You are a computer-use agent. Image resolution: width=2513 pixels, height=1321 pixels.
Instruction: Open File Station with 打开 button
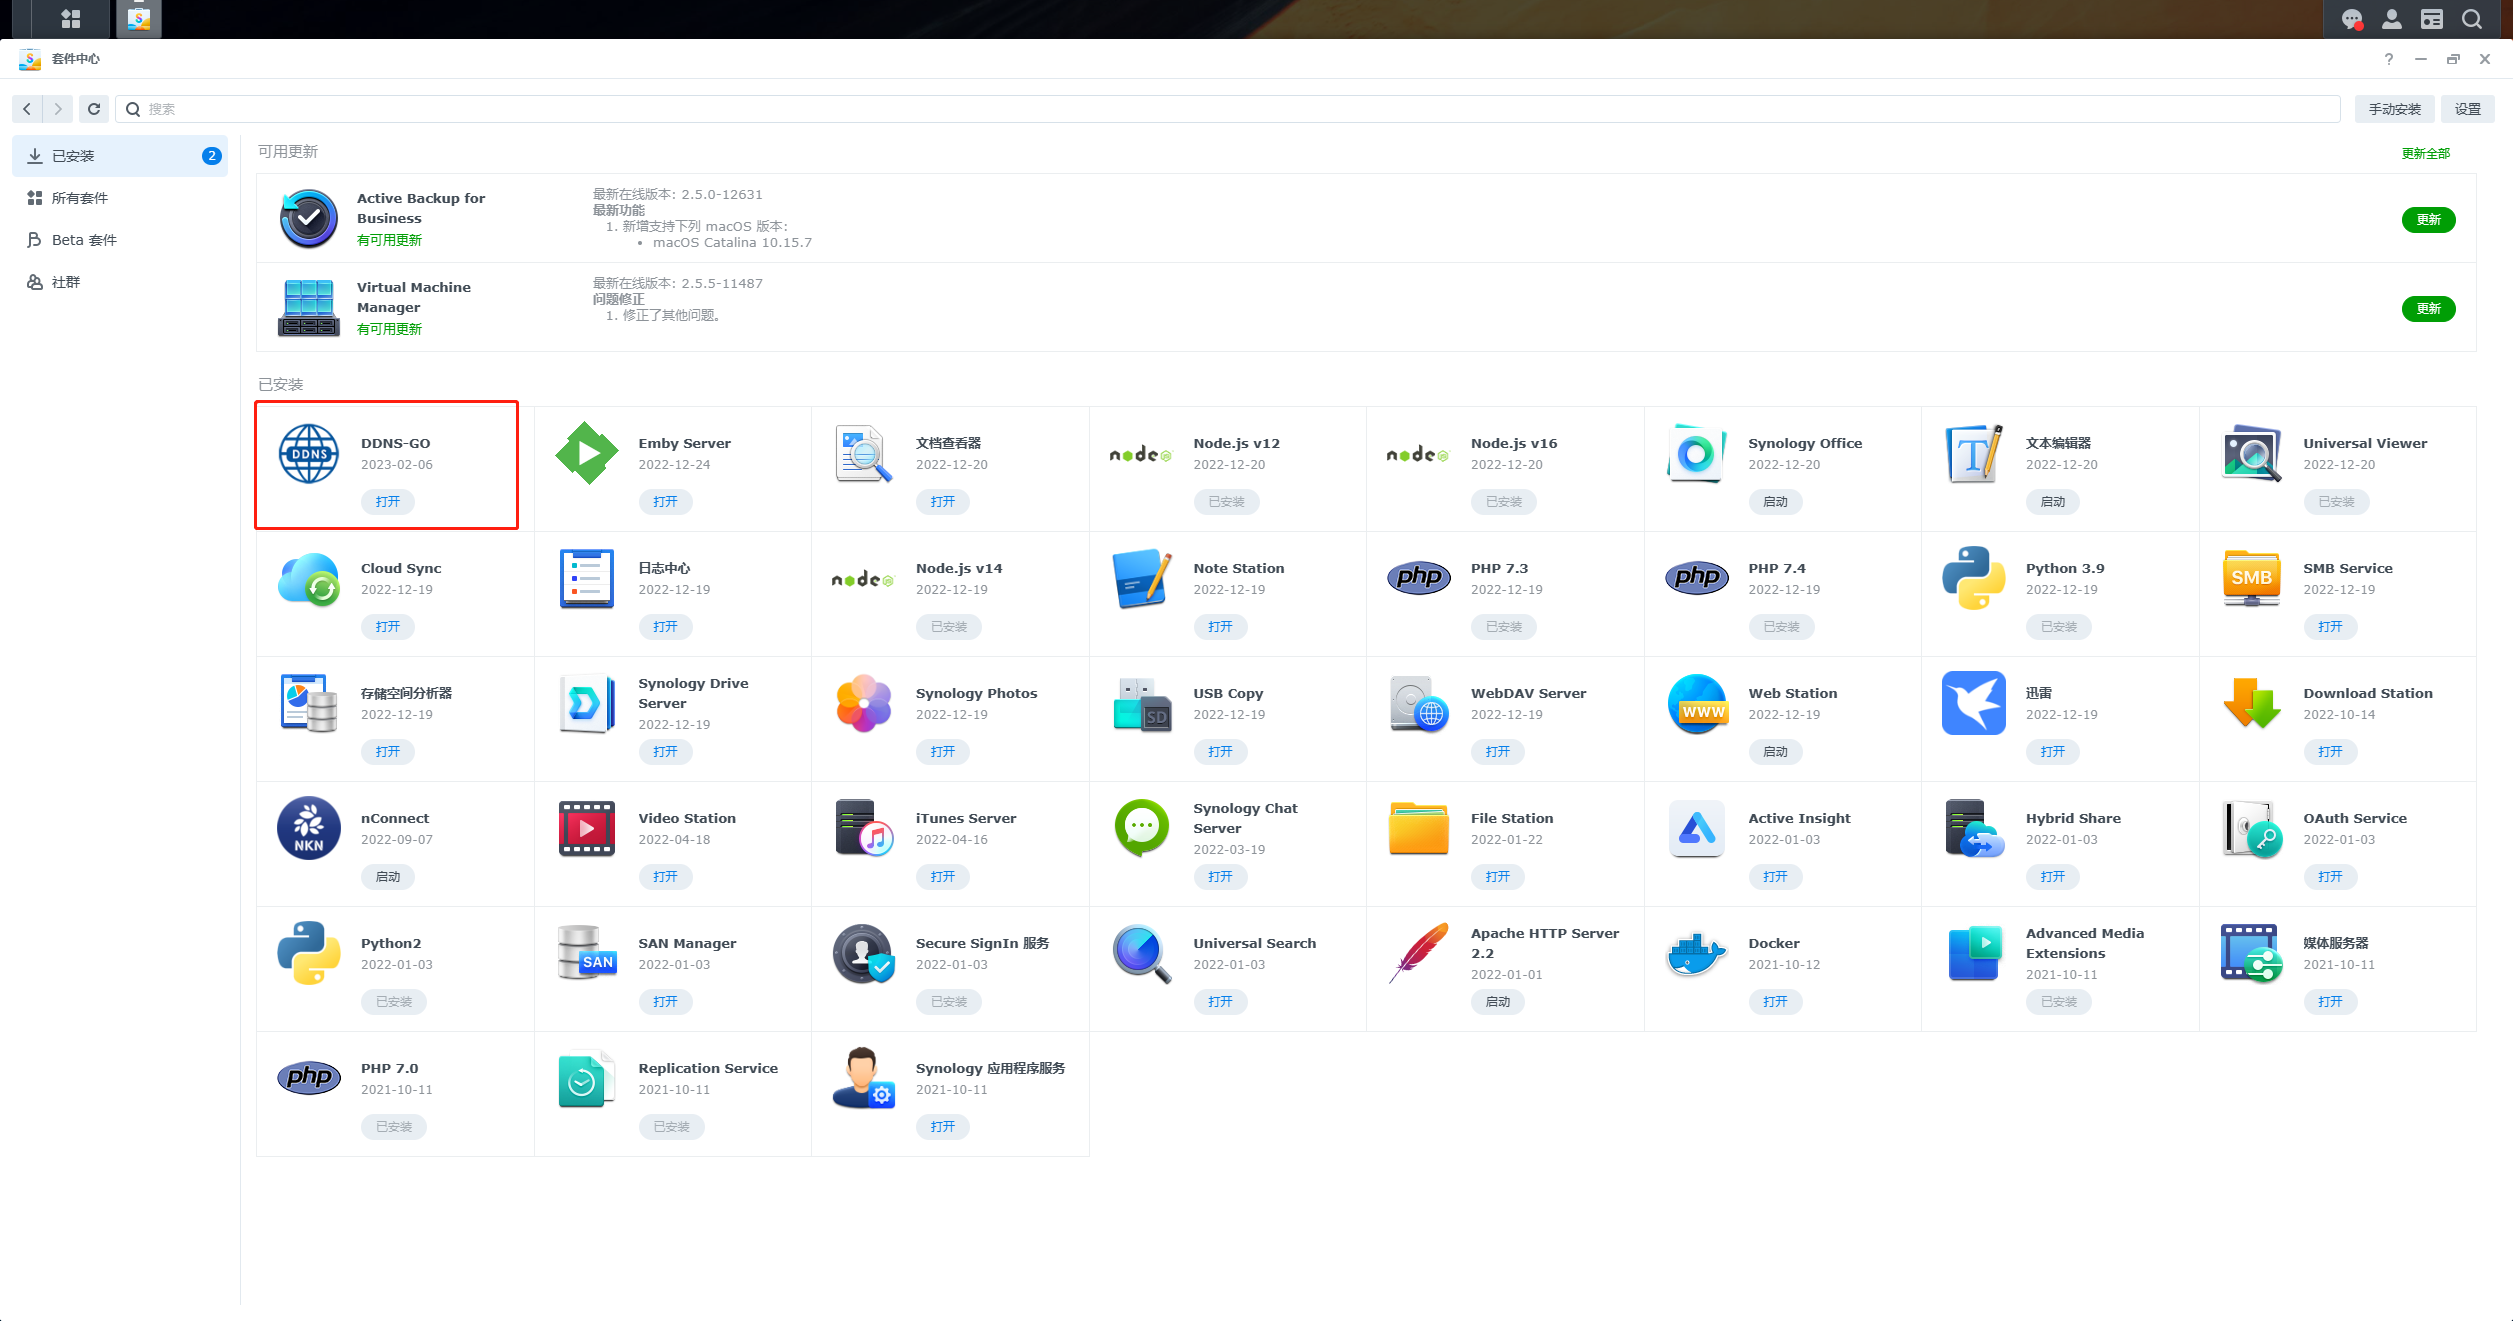click(x=1497, y=877)
